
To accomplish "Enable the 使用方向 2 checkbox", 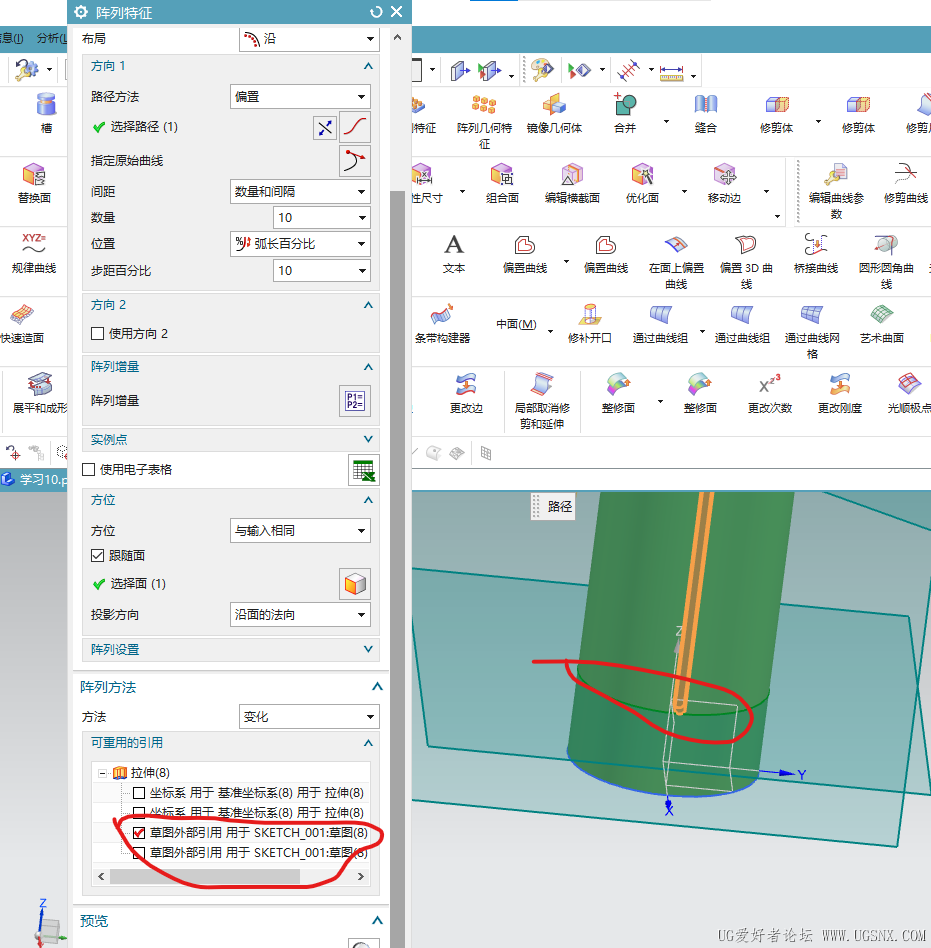I will click(x=97, y=333).
